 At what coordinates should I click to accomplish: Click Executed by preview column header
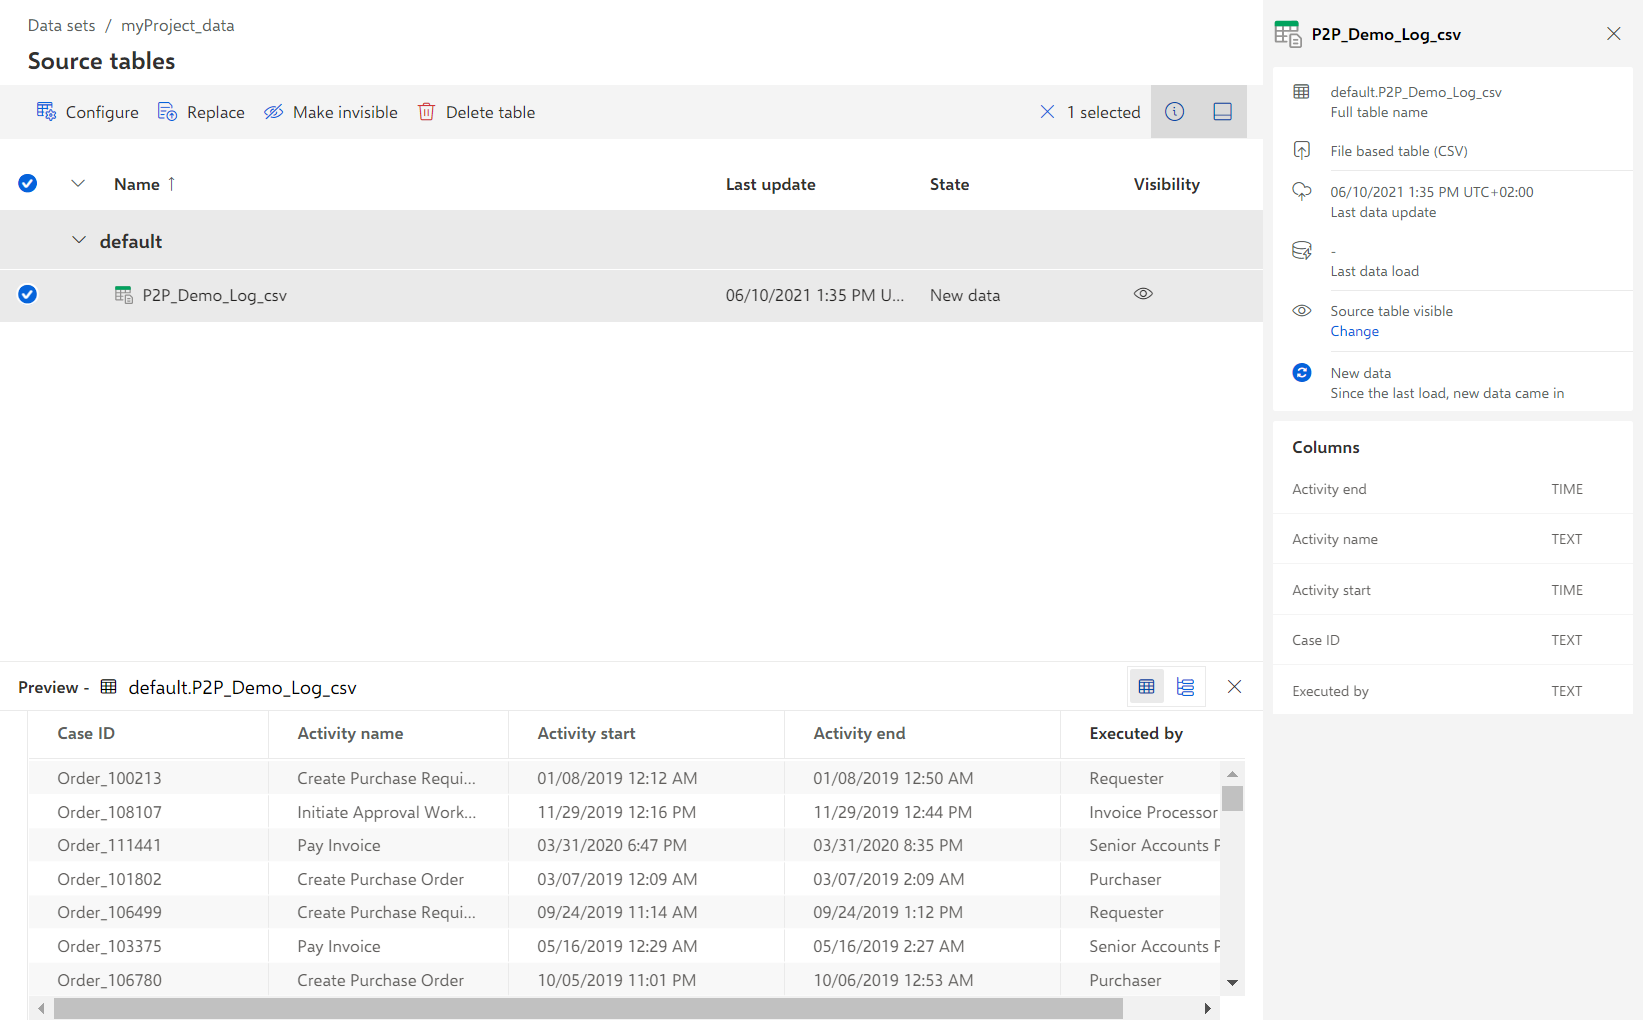click(1136, 733)
